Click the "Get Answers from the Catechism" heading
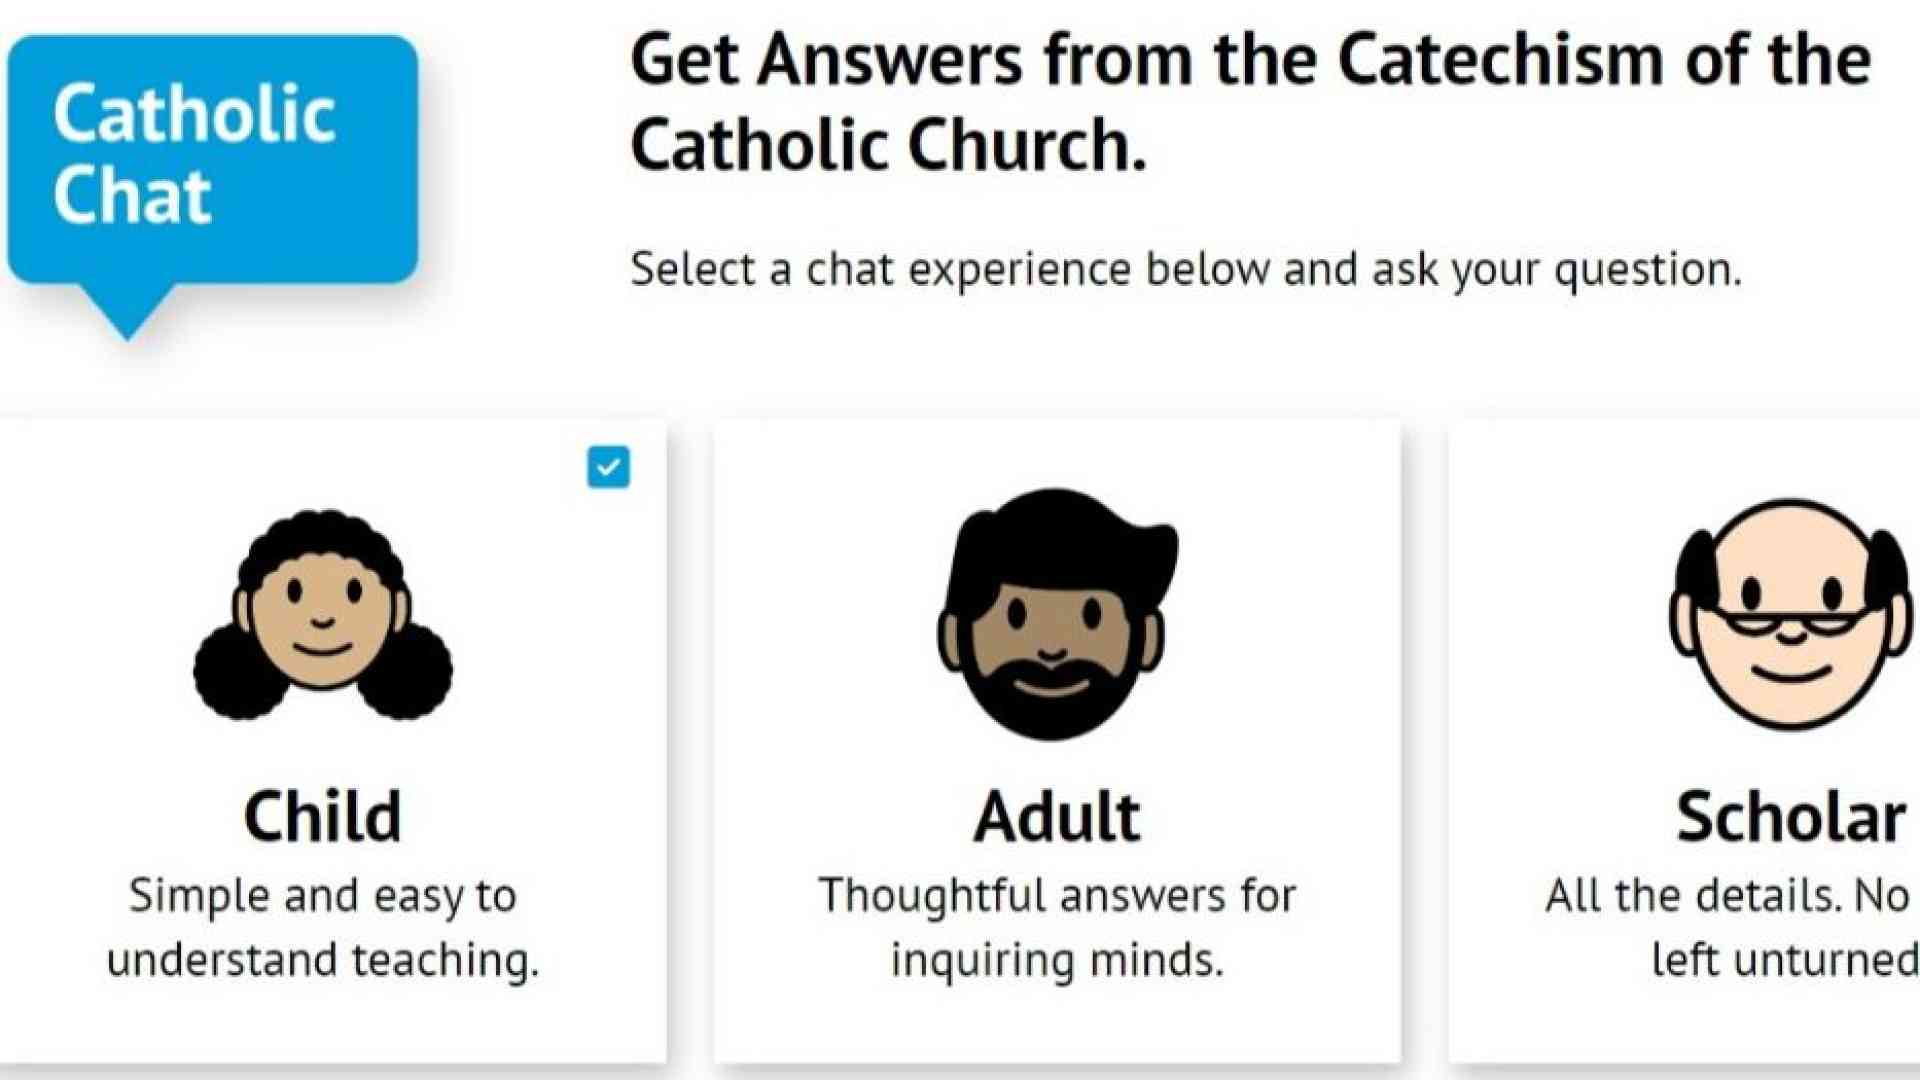 1250,60
